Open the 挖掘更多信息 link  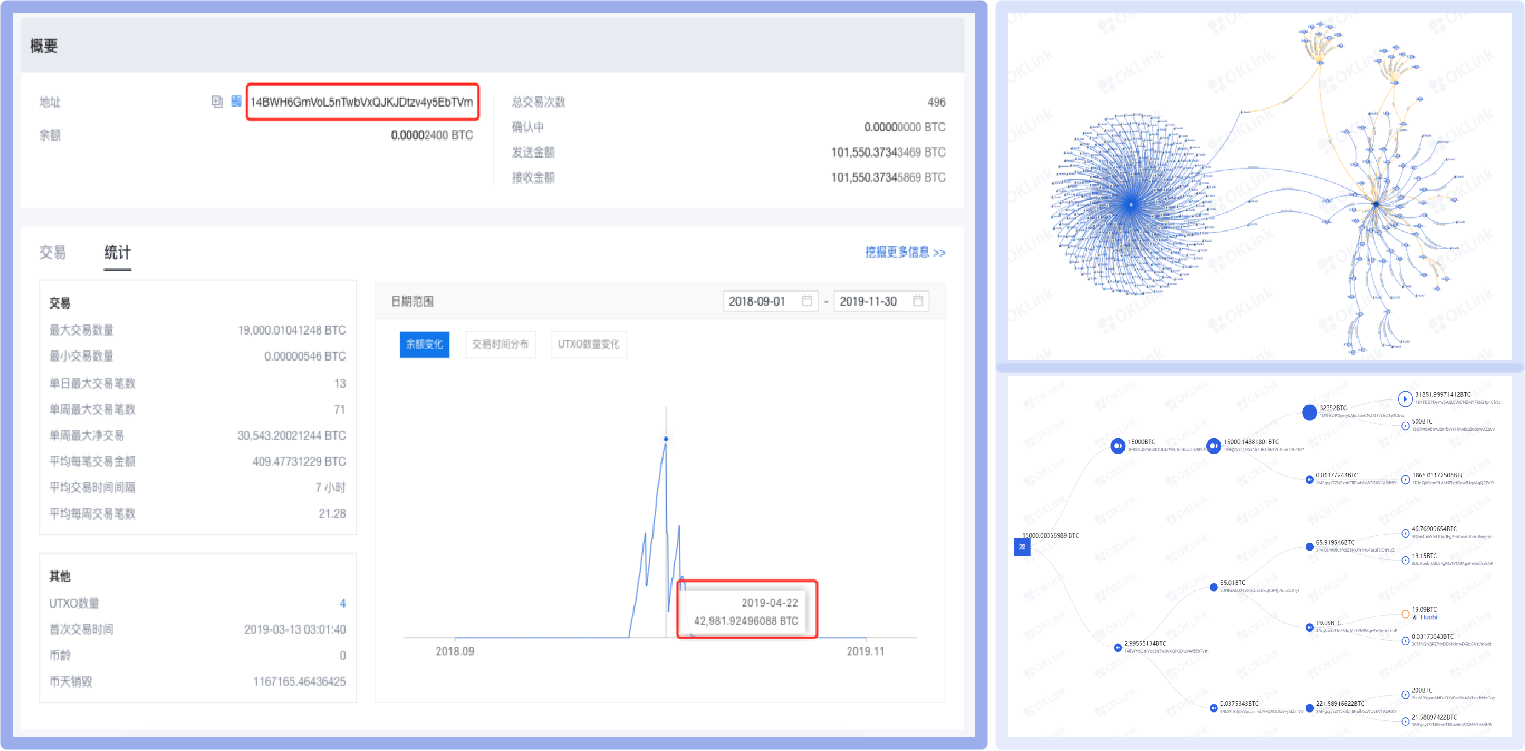905,252
